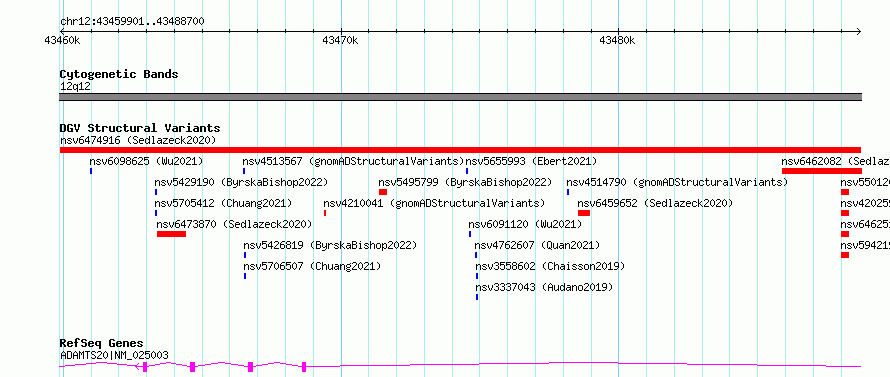Click nsv6091120 (Wu2021) variant label

(526, 224)
